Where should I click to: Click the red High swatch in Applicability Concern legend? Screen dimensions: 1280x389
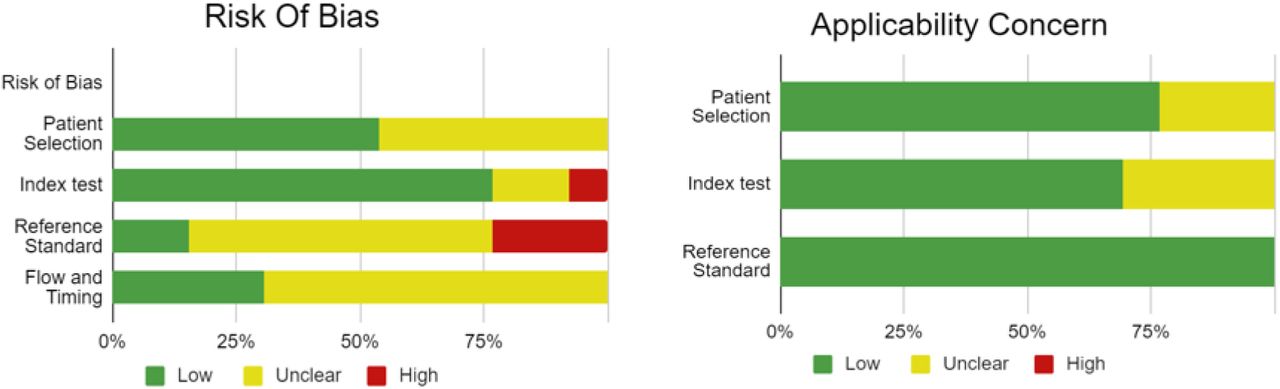click(1044, 363)
